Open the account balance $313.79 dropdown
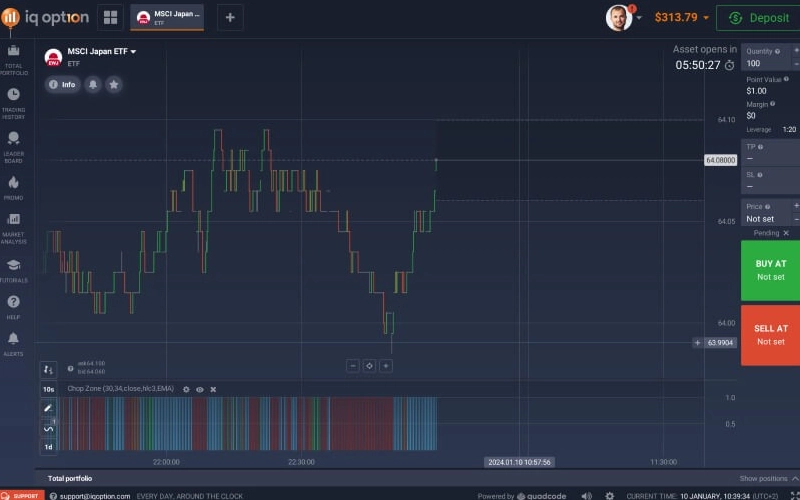This screenshot has height=500, width=800. (682, 17)
